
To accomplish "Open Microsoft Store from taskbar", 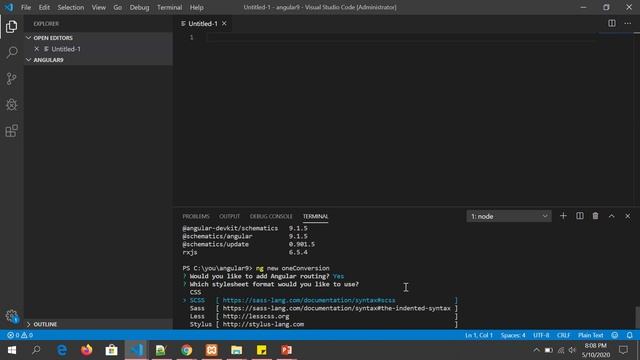I will pyautogui.click(x=111, y=350).
